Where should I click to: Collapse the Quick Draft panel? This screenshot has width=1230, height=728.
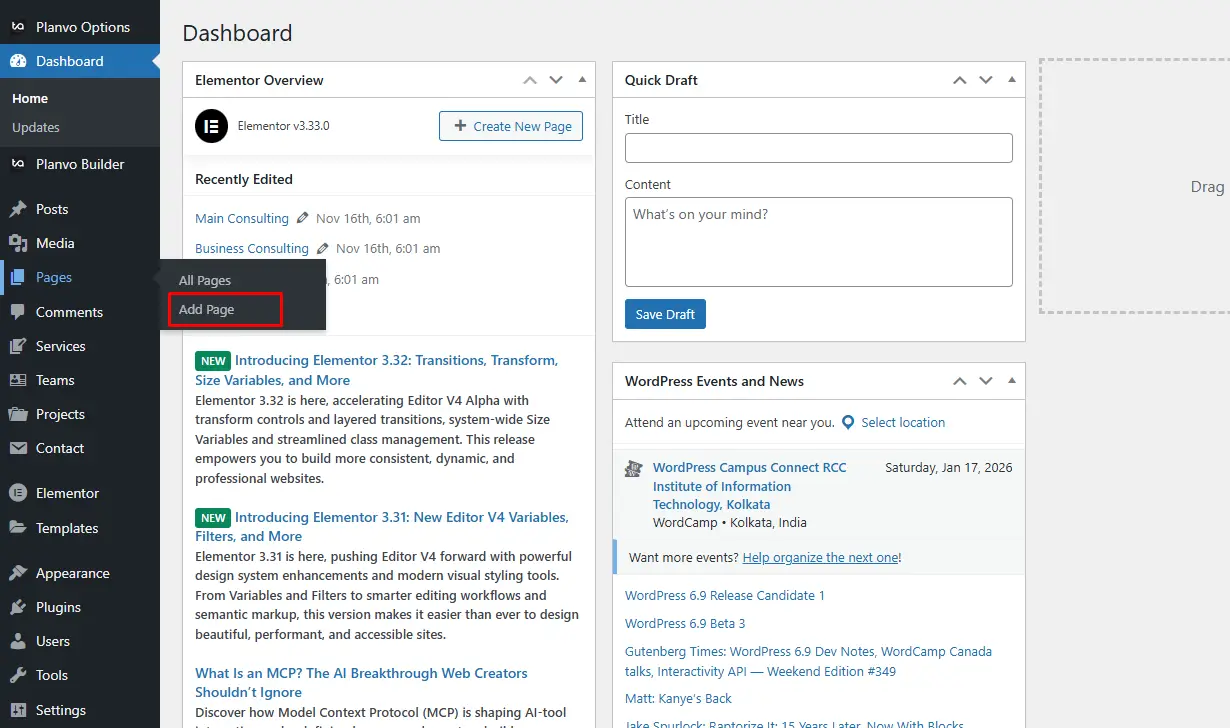pyautogui.click(x=1012, y=80)
